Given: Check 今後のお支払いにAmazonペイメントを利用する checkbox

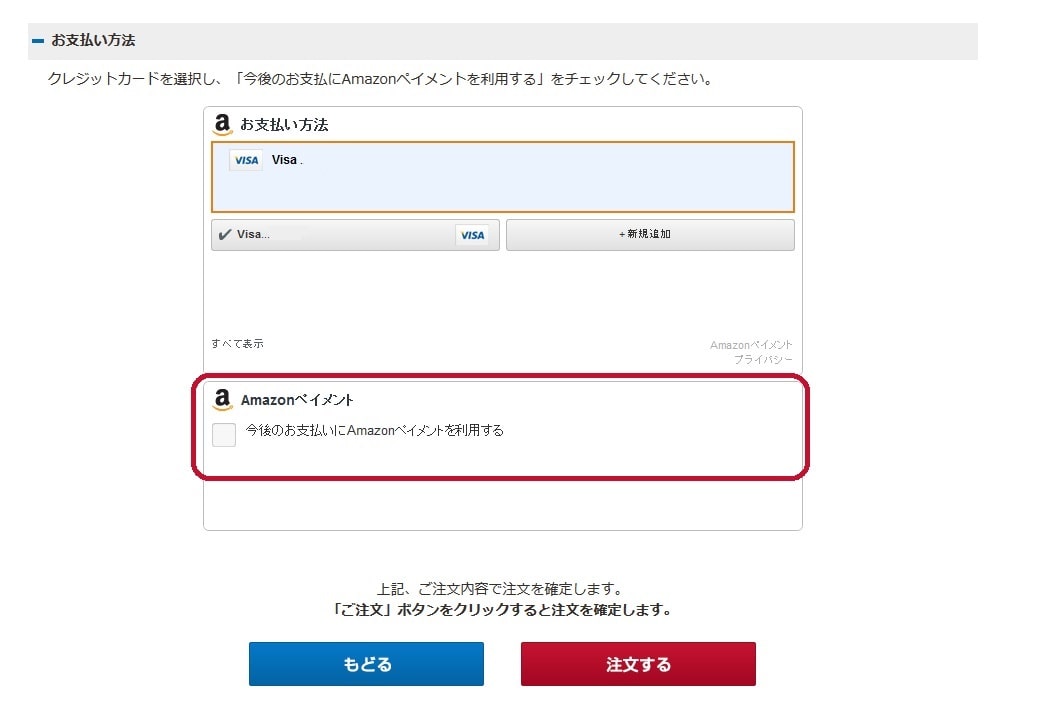Looking at the screenshot, I should pos(224,434).
